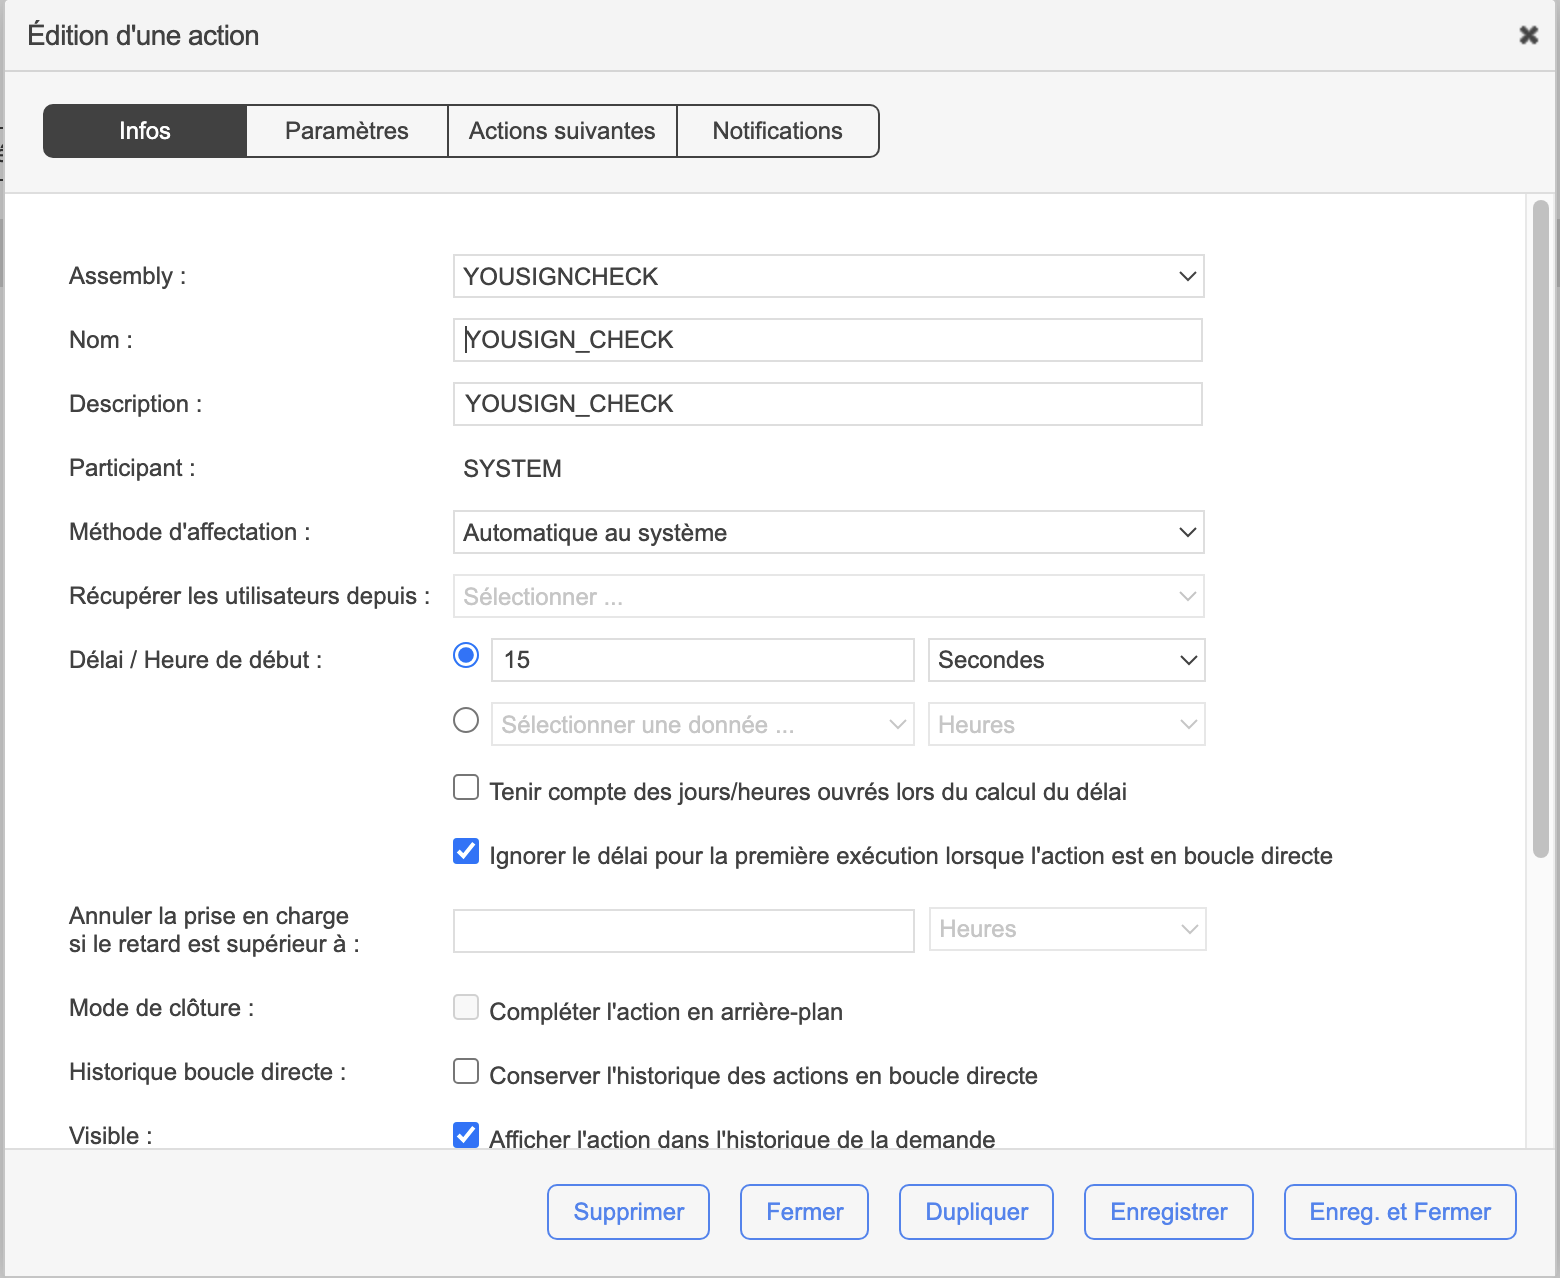Image resolution: width=1560 pixels, height=1278 pixels.
Task: Uncheck Ignorer le délai pour la première exécution
Action: tap(466, 852)
